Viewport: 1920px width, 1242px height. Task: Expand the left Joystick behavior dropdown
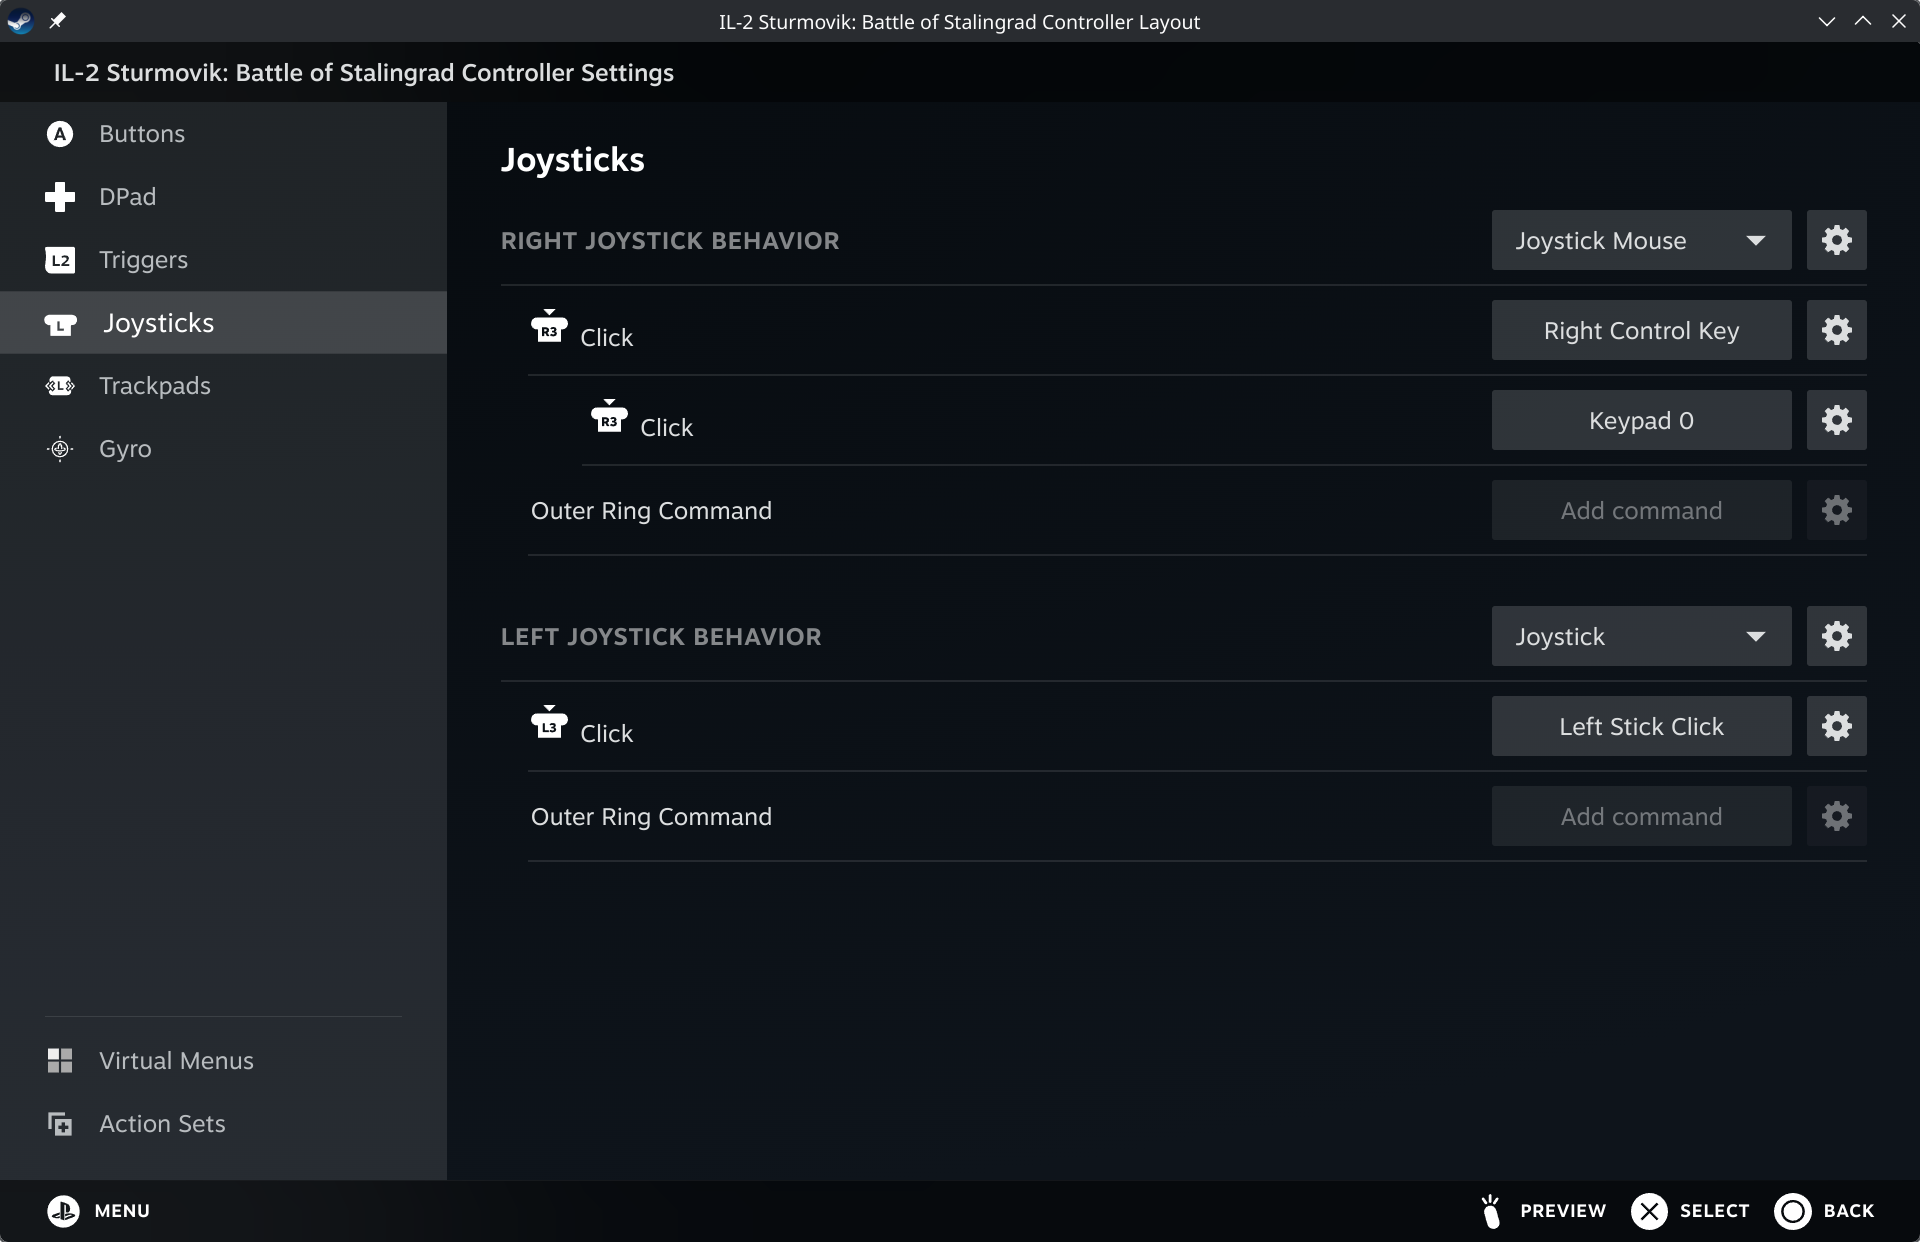click(1640, 636)
